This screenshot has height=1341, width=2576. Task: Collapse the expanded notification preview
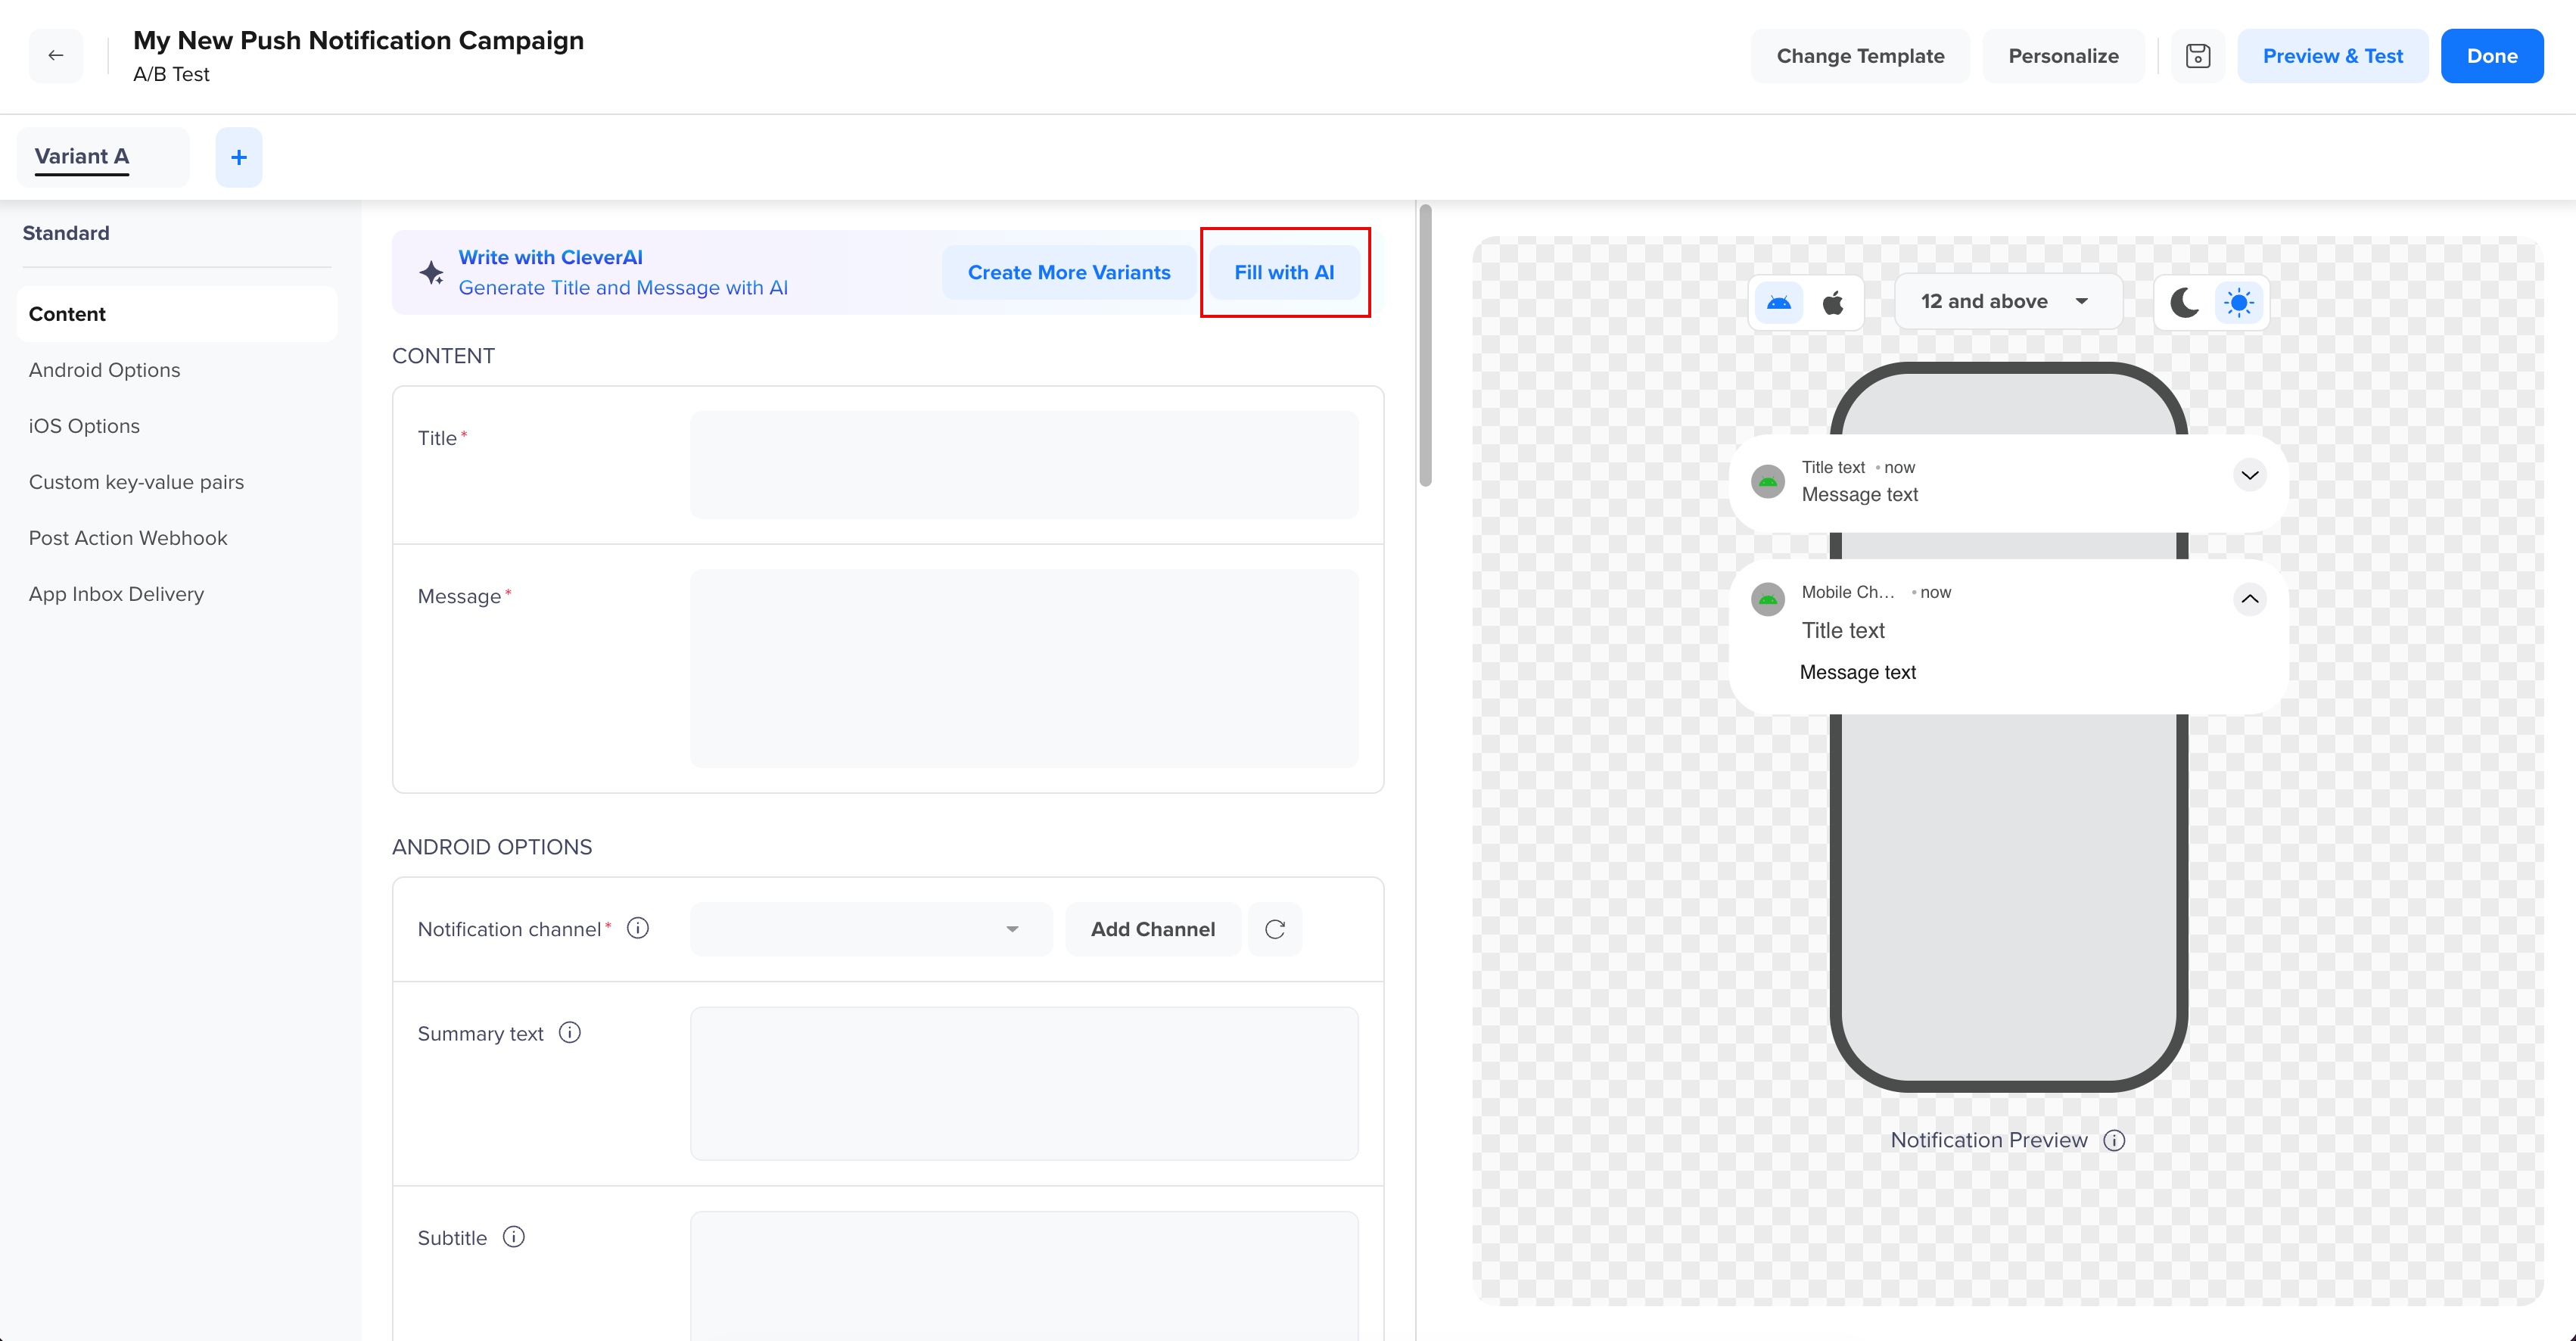click(x=2250, y=599)
